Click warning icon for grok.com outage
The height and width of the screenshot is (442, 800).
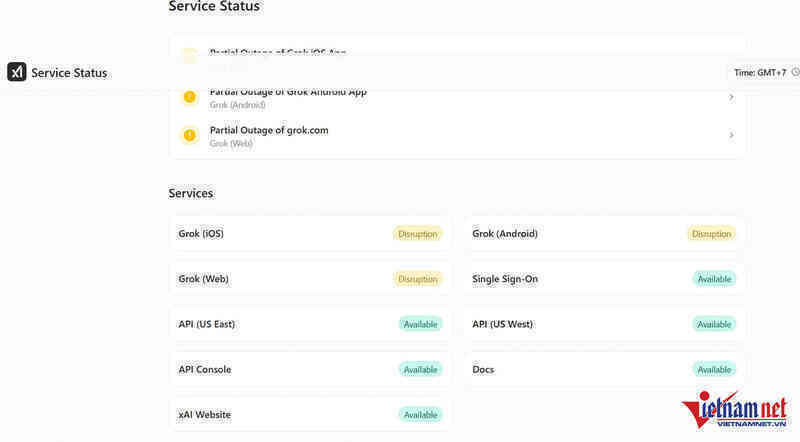[x=189, y=135]
